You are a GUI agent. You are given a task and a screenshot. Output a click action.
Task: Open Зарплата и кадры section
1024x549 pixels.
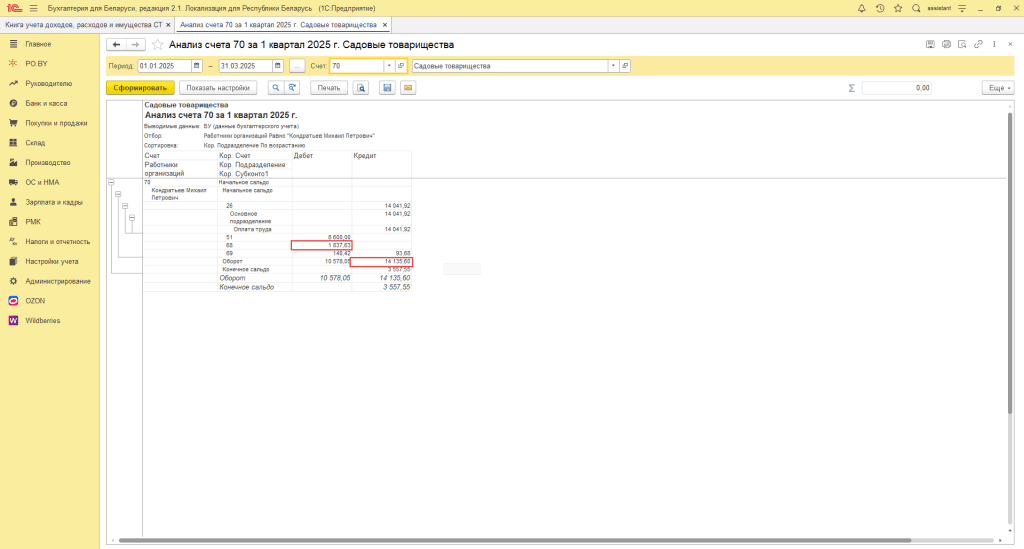(x=54, y=202)
